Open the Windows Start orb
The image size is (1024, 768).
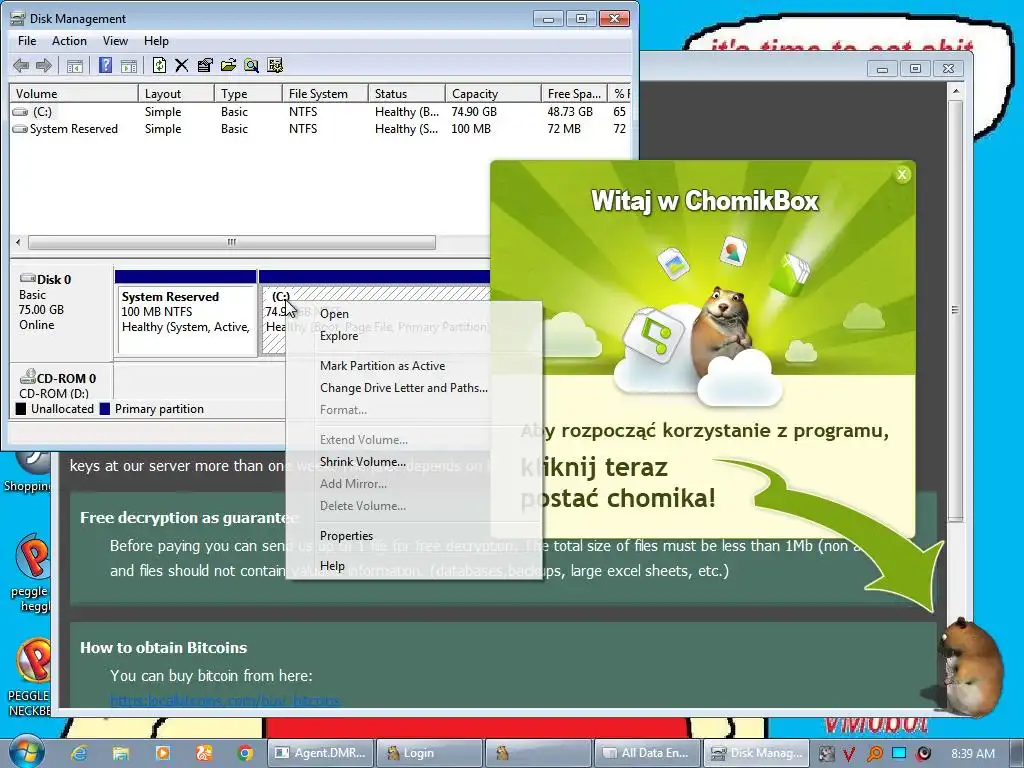25,751
